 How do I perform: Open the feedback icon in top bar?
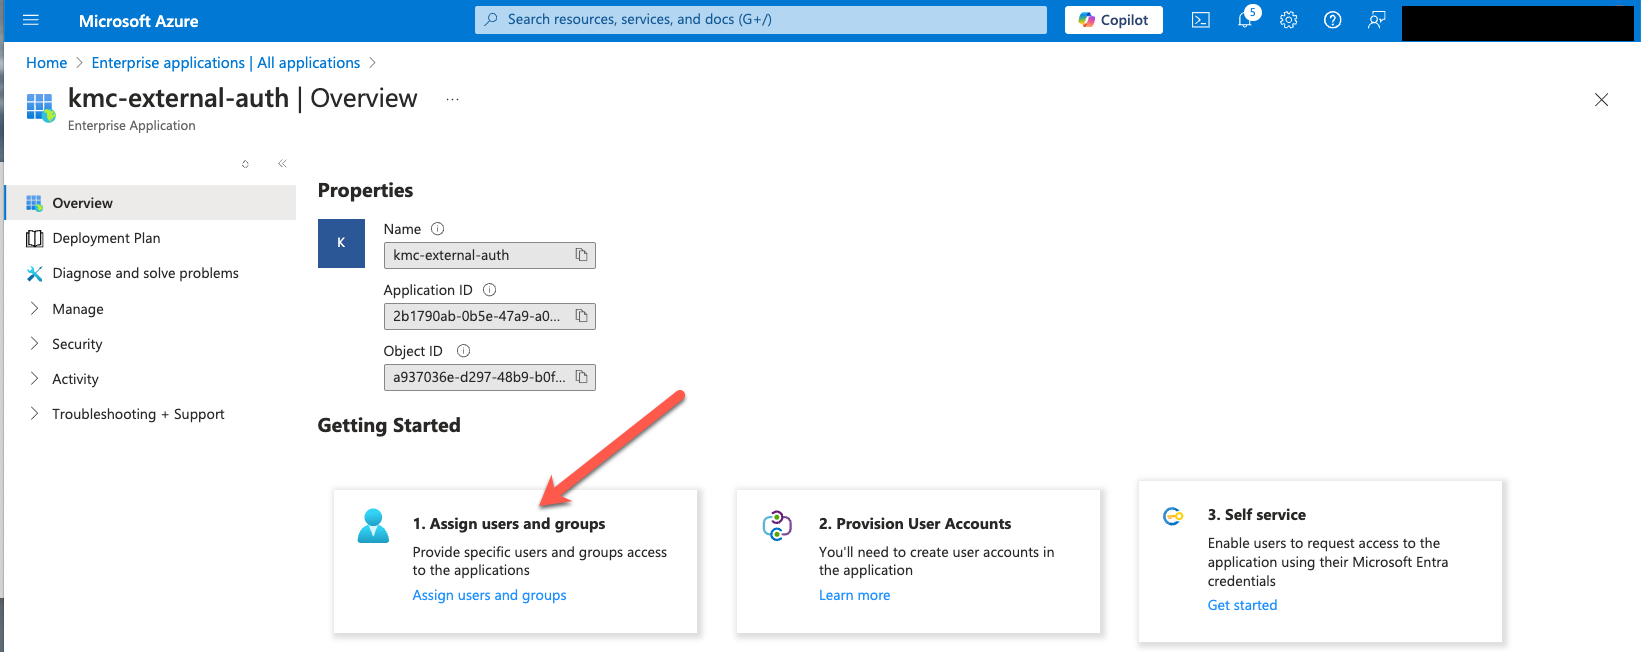pos(1377,20)
